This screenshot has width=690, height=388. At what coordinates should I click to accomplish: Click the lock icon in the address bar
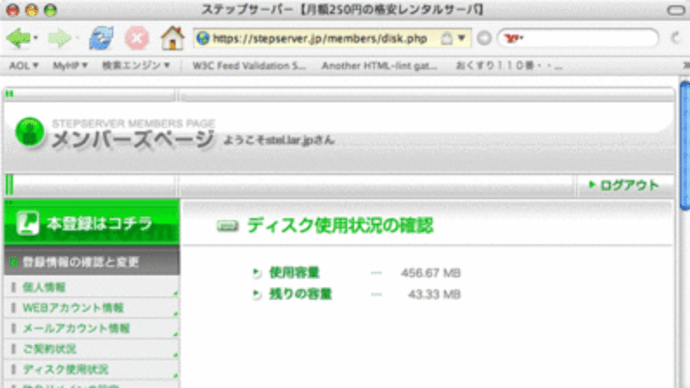[x=446, y=38]
